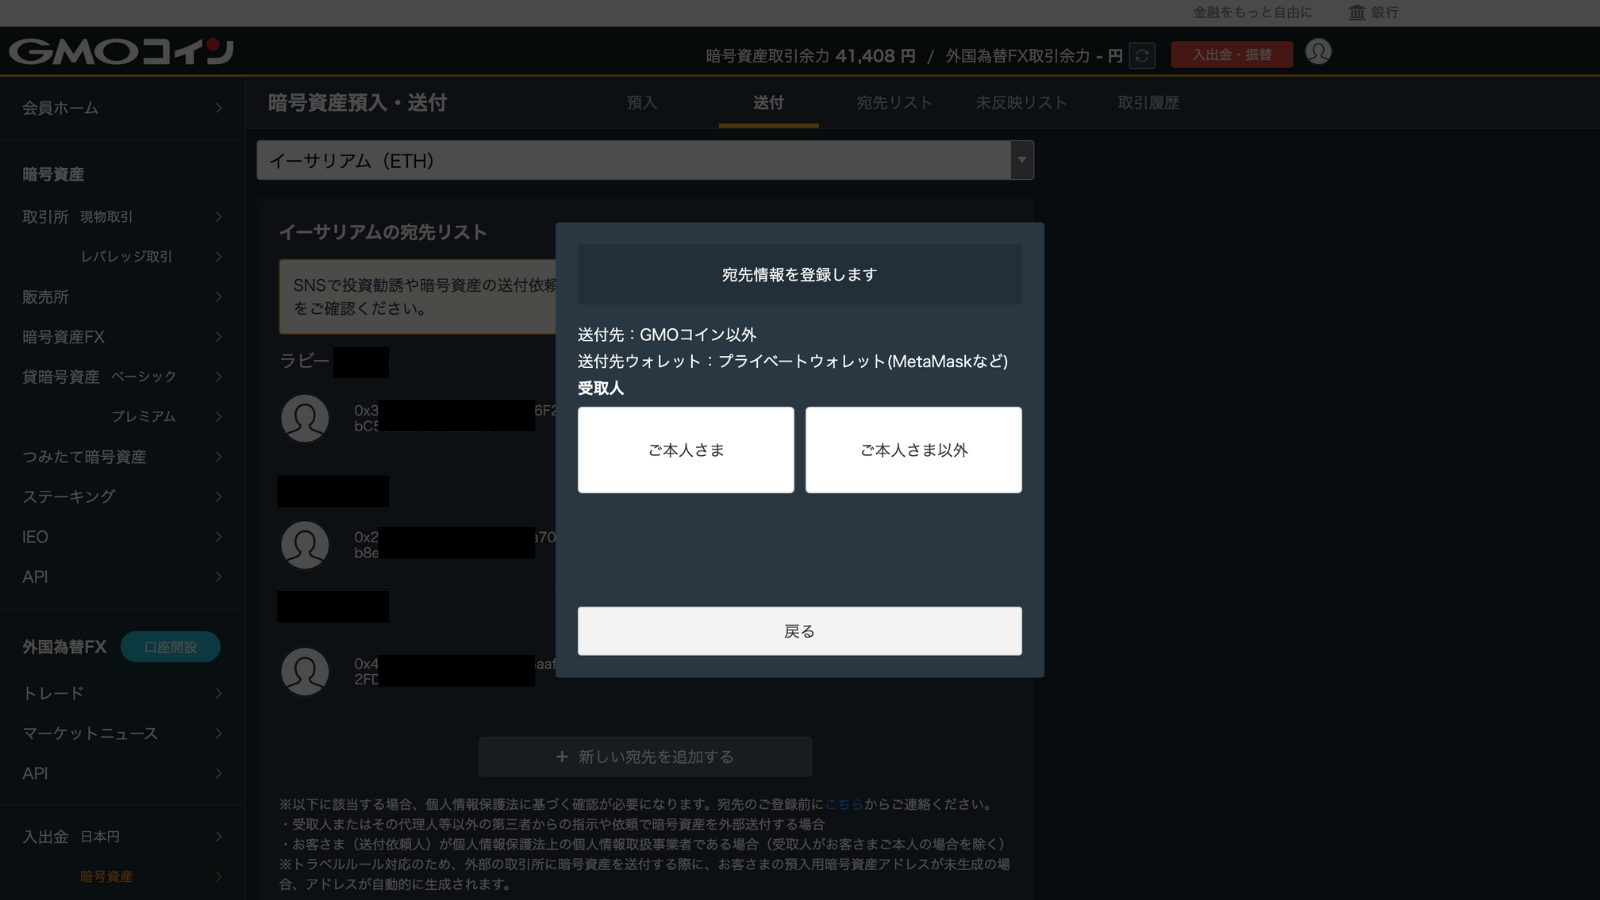Click the 入出金・振替 red button
1600x900 pixels.
(x=1231, y=55)
